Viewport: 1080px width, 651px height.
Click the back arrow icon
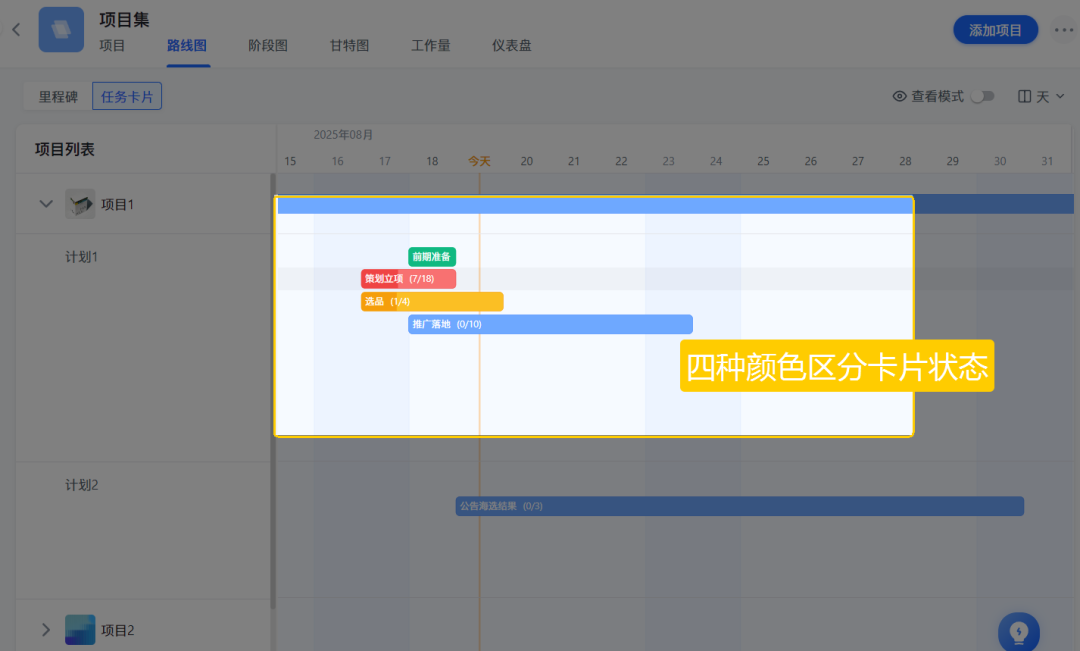pyautogui.click(x=16, y=30)
